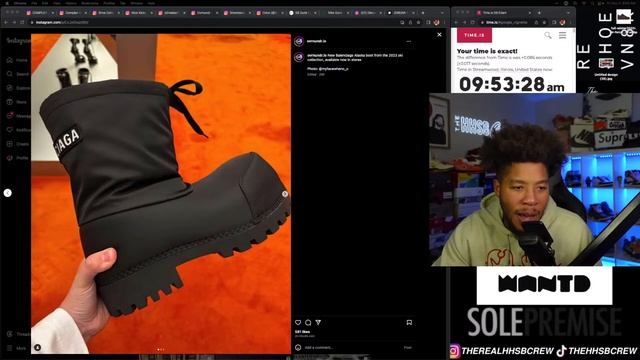This screenshot has width=640, height=360.
Task: Open the poster's avatar in the post header
Action: point(299,41)
